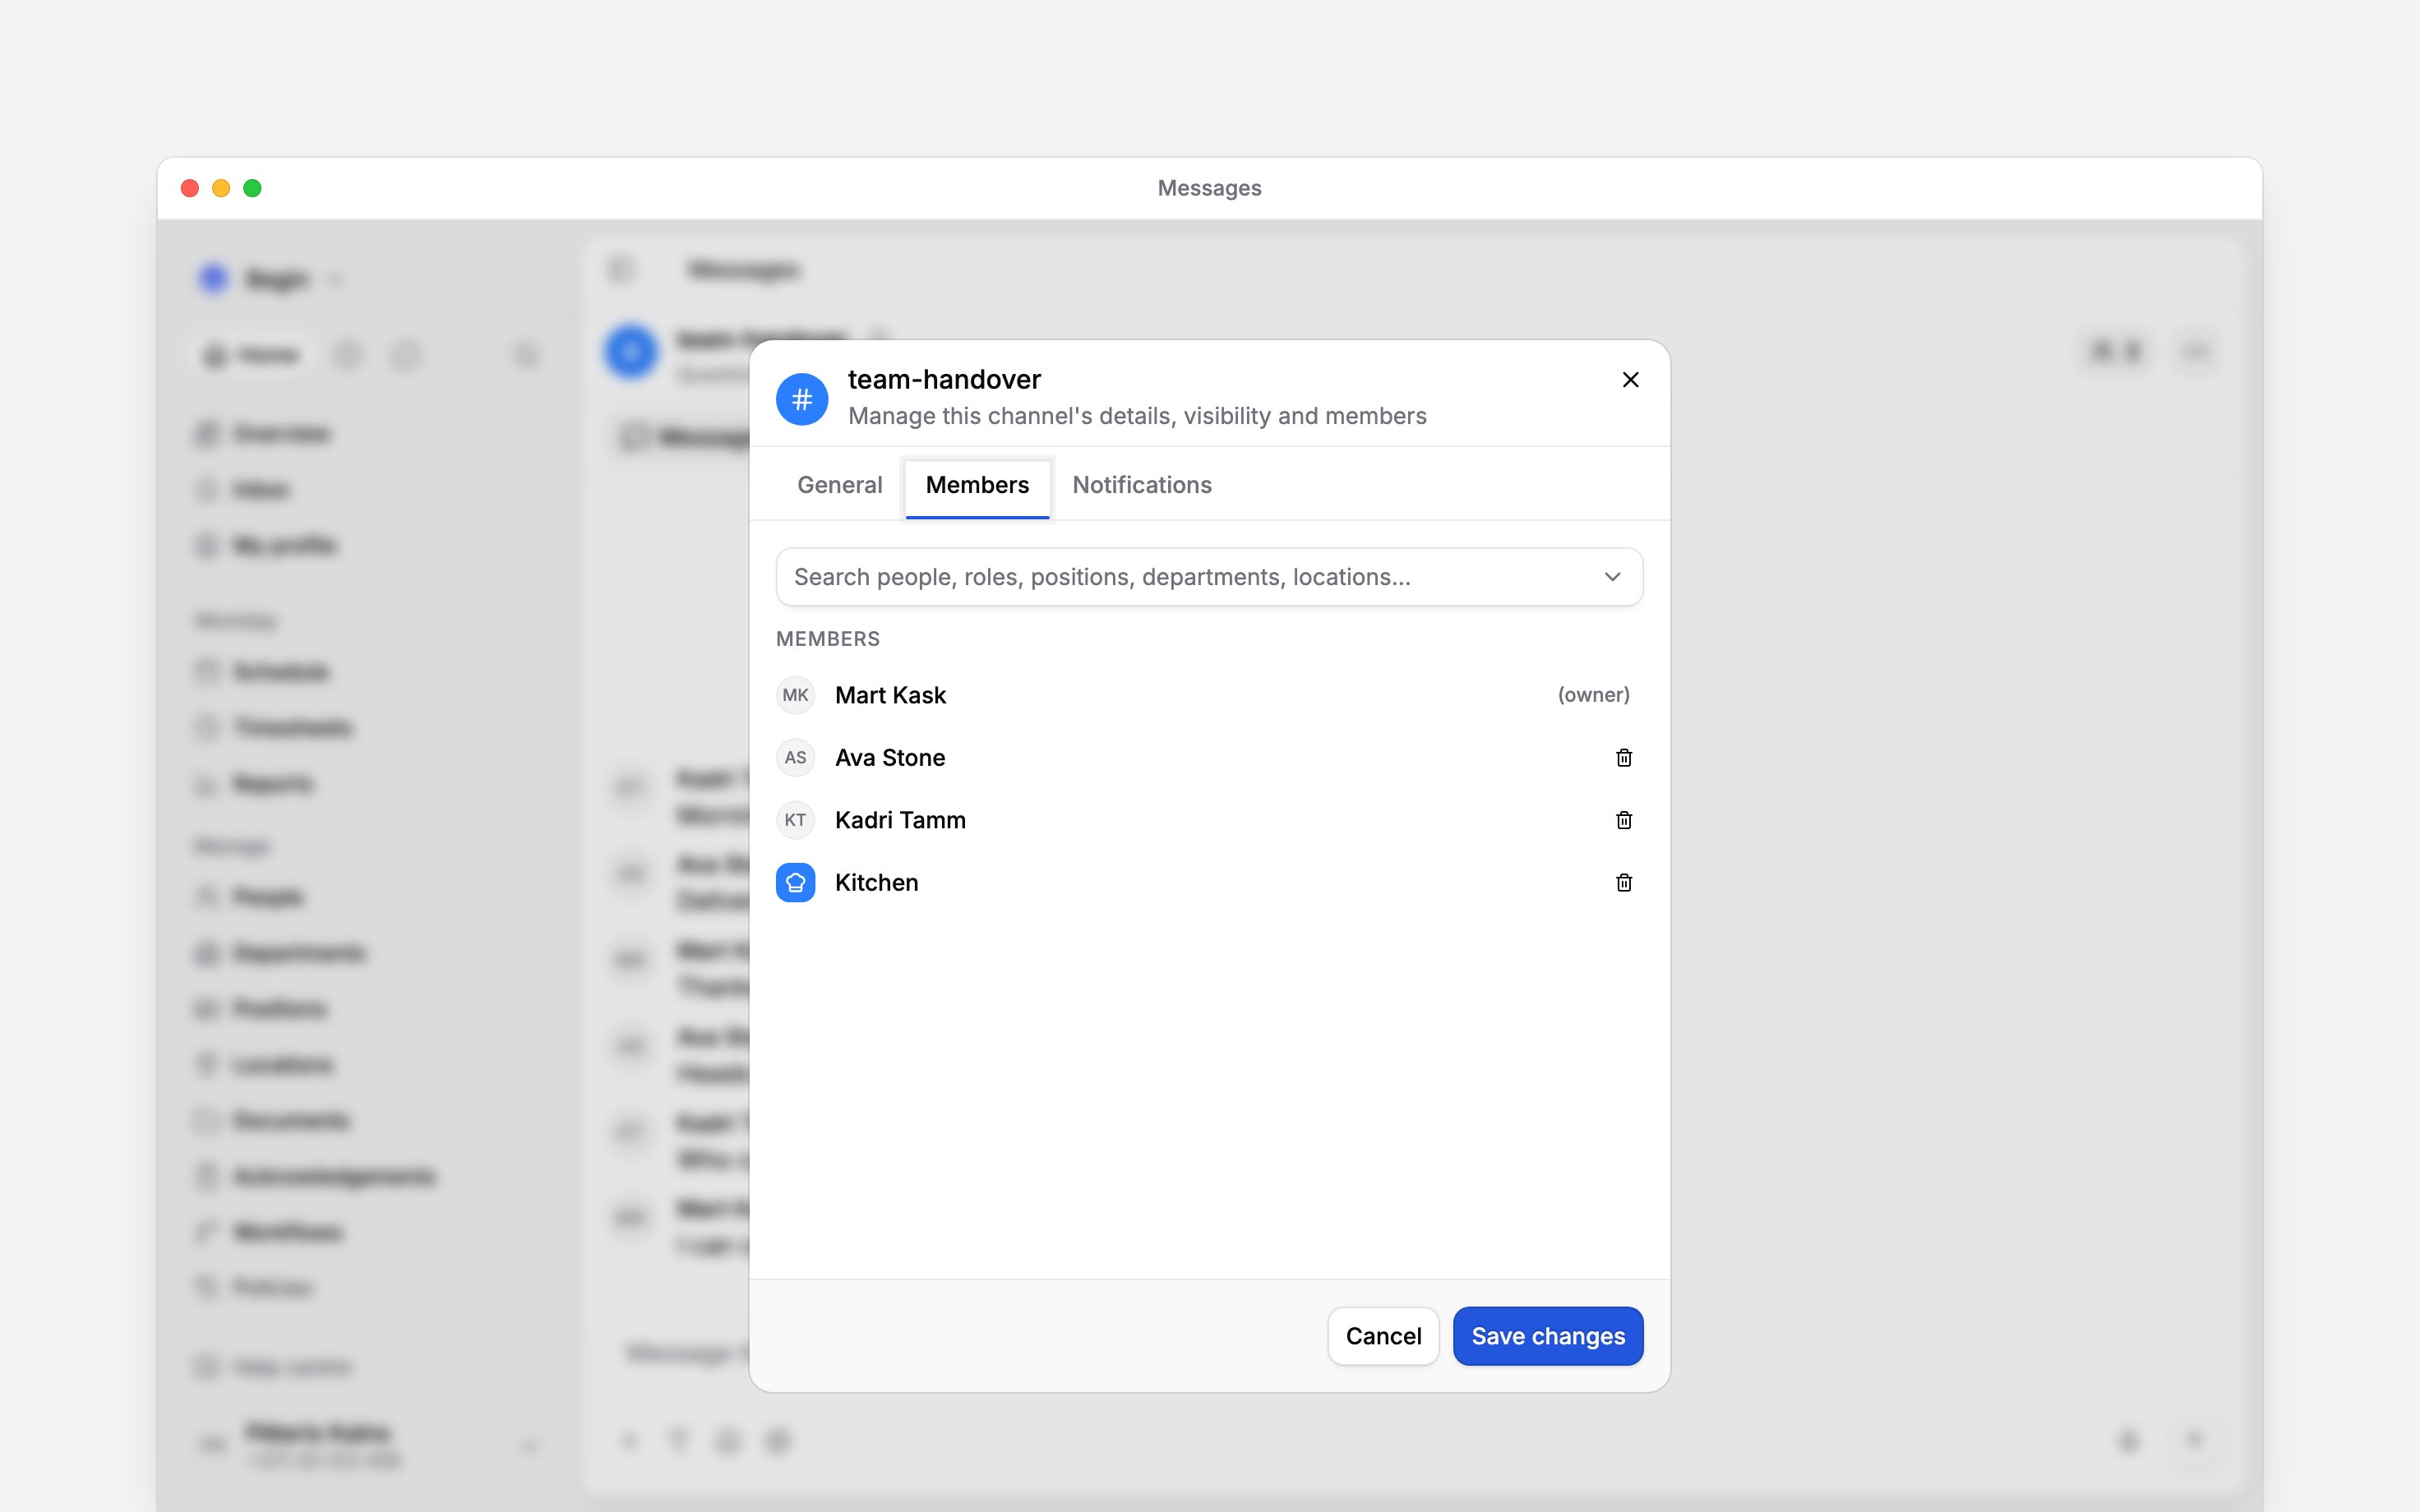Click the Save changes button
The image size is (2420, 1512).
click(x=1548, y=1336)
